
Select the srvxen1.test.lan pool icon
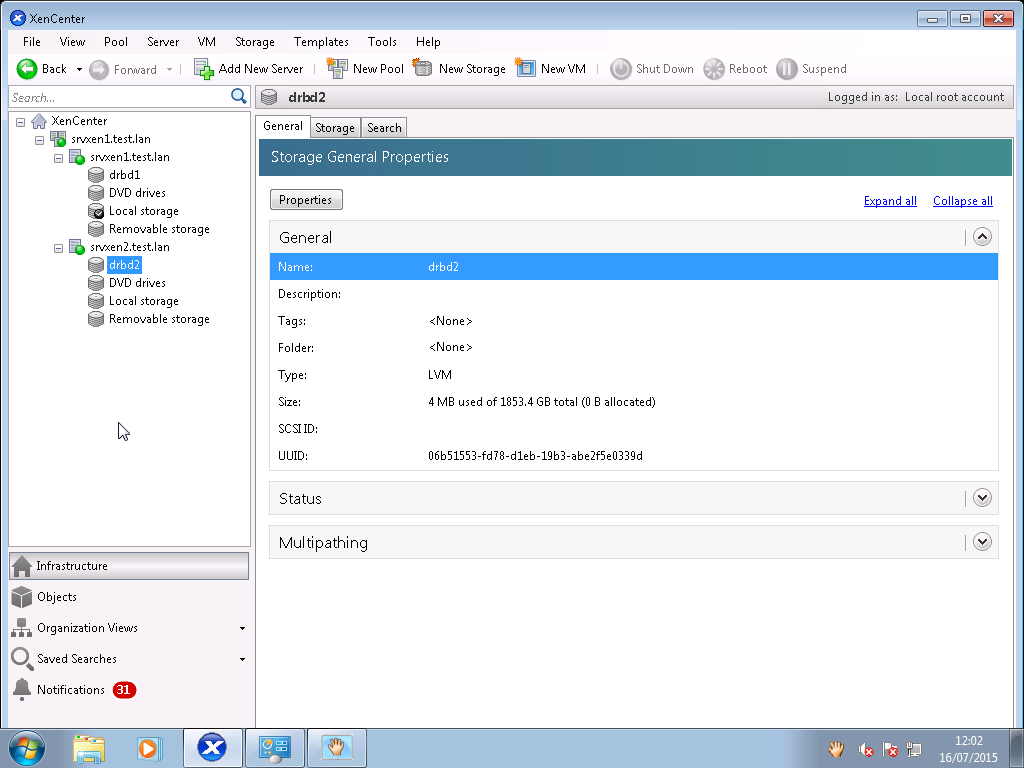(x=58, y=139)
